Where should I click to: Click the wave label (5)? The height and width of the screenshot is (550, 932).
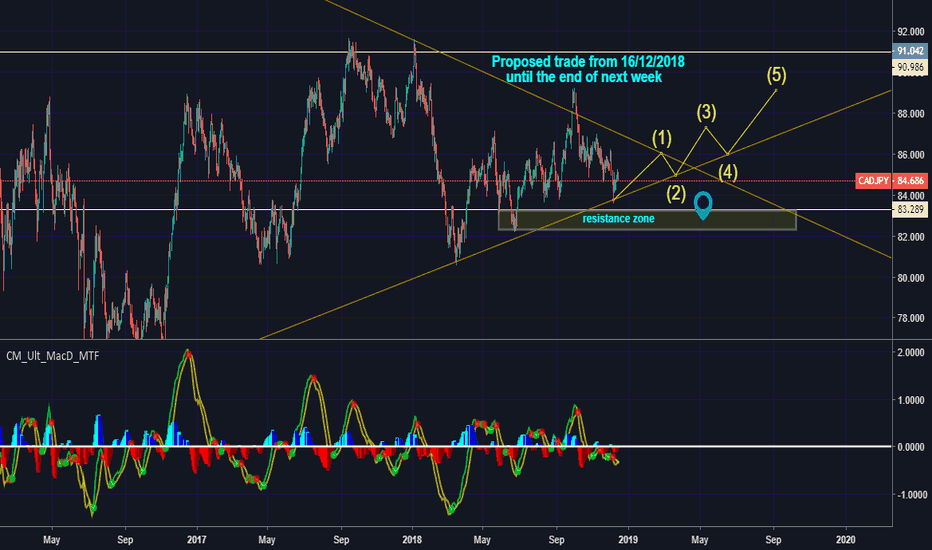(x=776, y=75)
